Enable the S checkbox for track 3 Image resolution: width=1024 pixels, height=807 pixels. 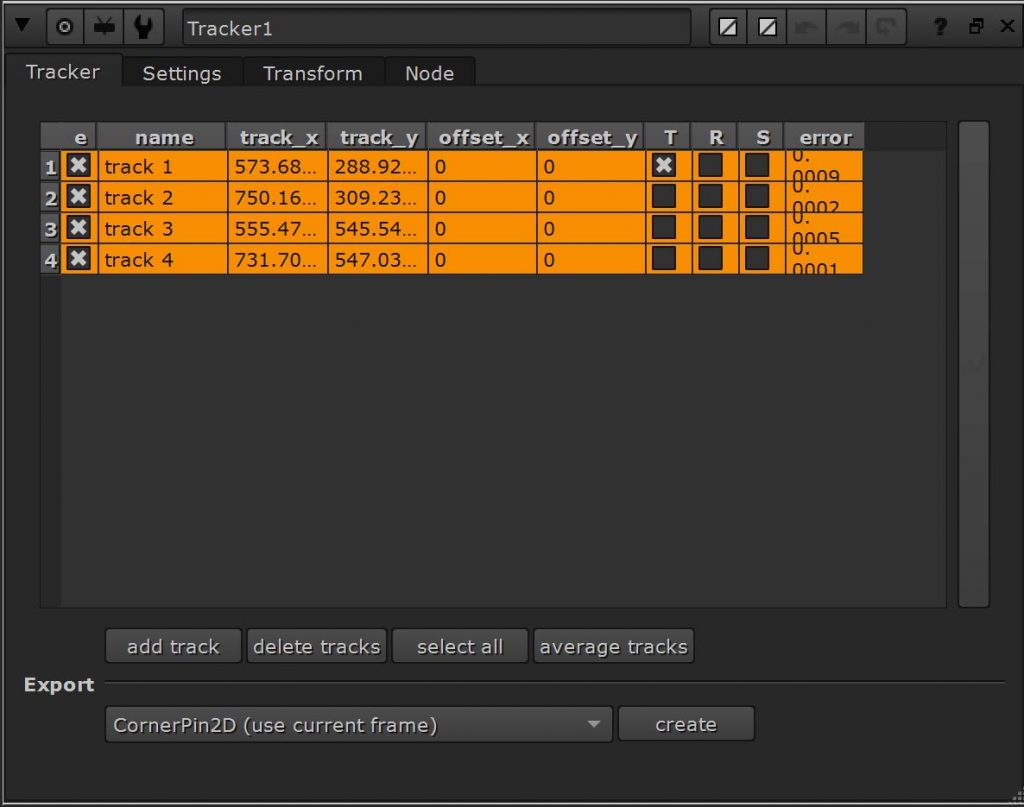759,228
